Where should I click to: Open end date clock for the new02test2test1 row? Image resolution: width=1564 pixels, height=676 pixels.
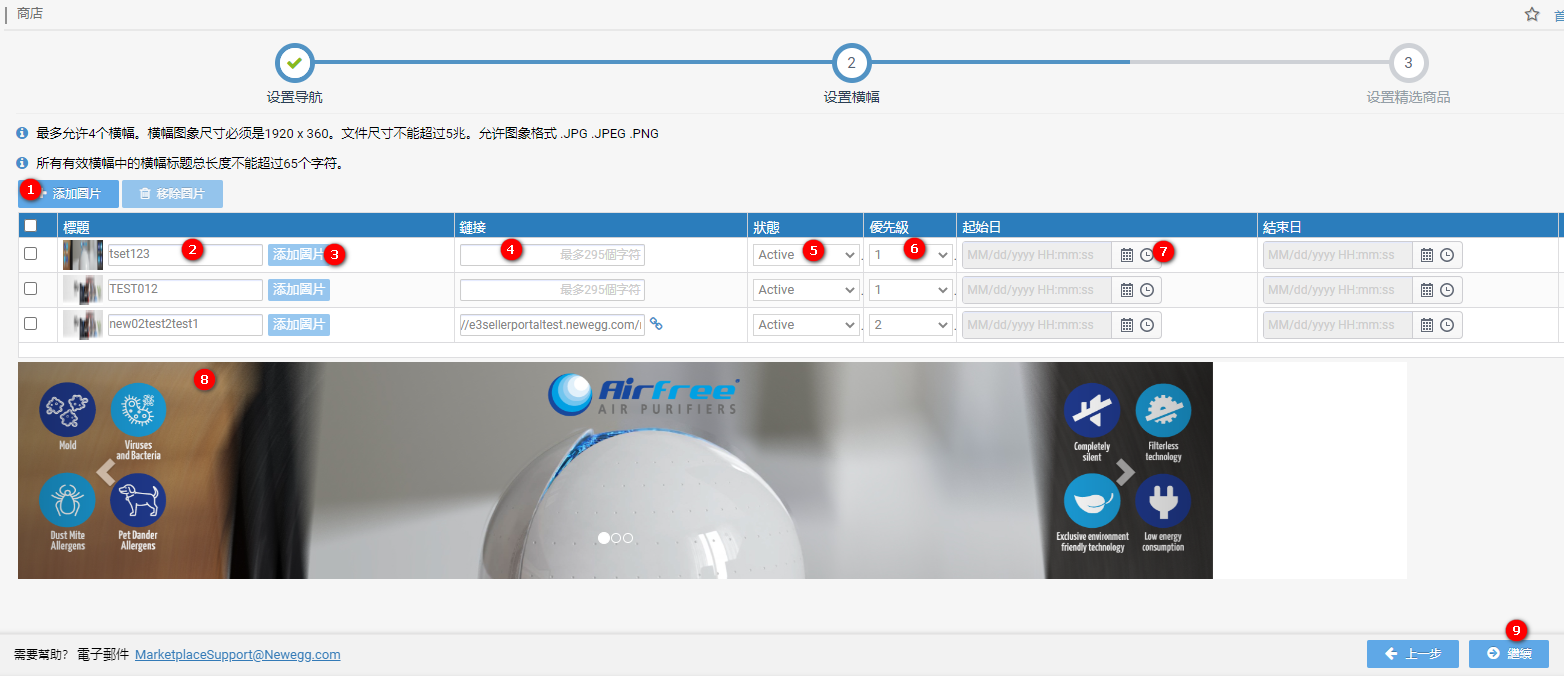click(1447, 325)
